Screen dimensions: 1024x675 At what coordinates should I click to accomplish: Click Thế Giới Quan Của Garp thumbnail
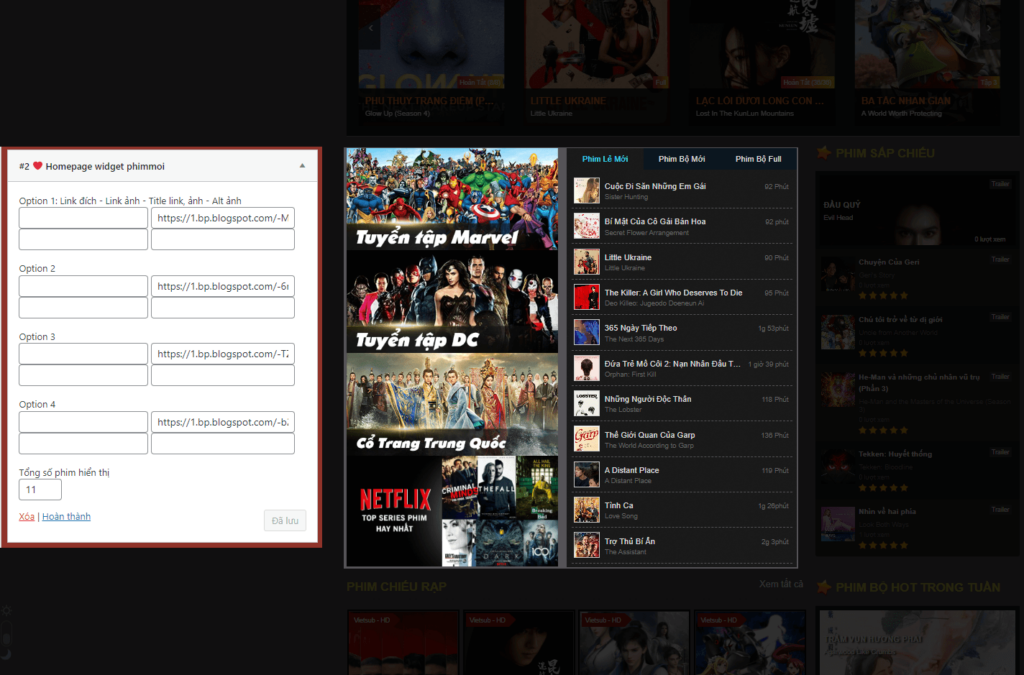pos(586,439)
